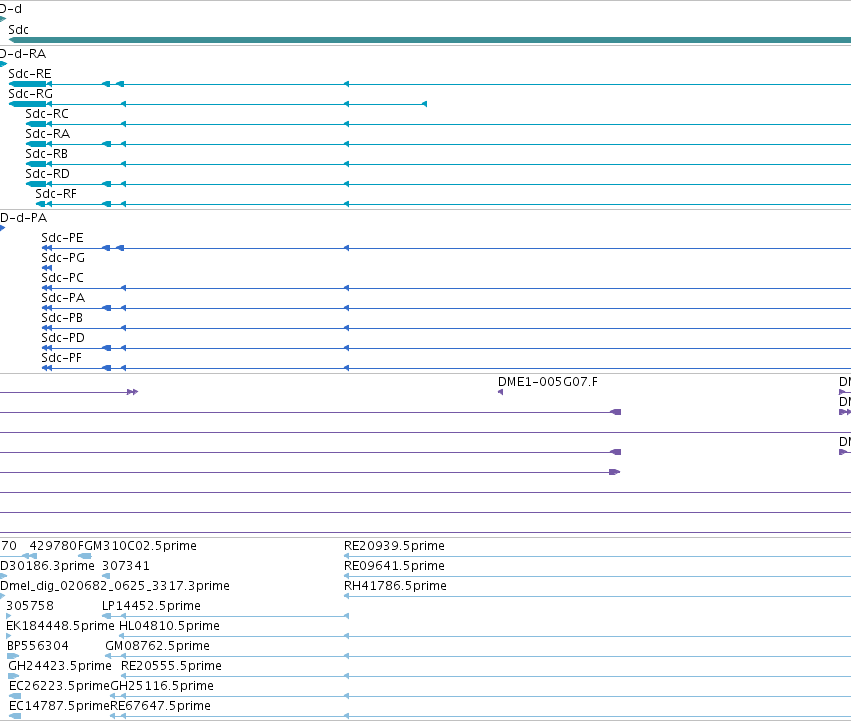Click the D-d-PA protein label
The width and height of the screenshot is (851, 721).
[23, 218]
